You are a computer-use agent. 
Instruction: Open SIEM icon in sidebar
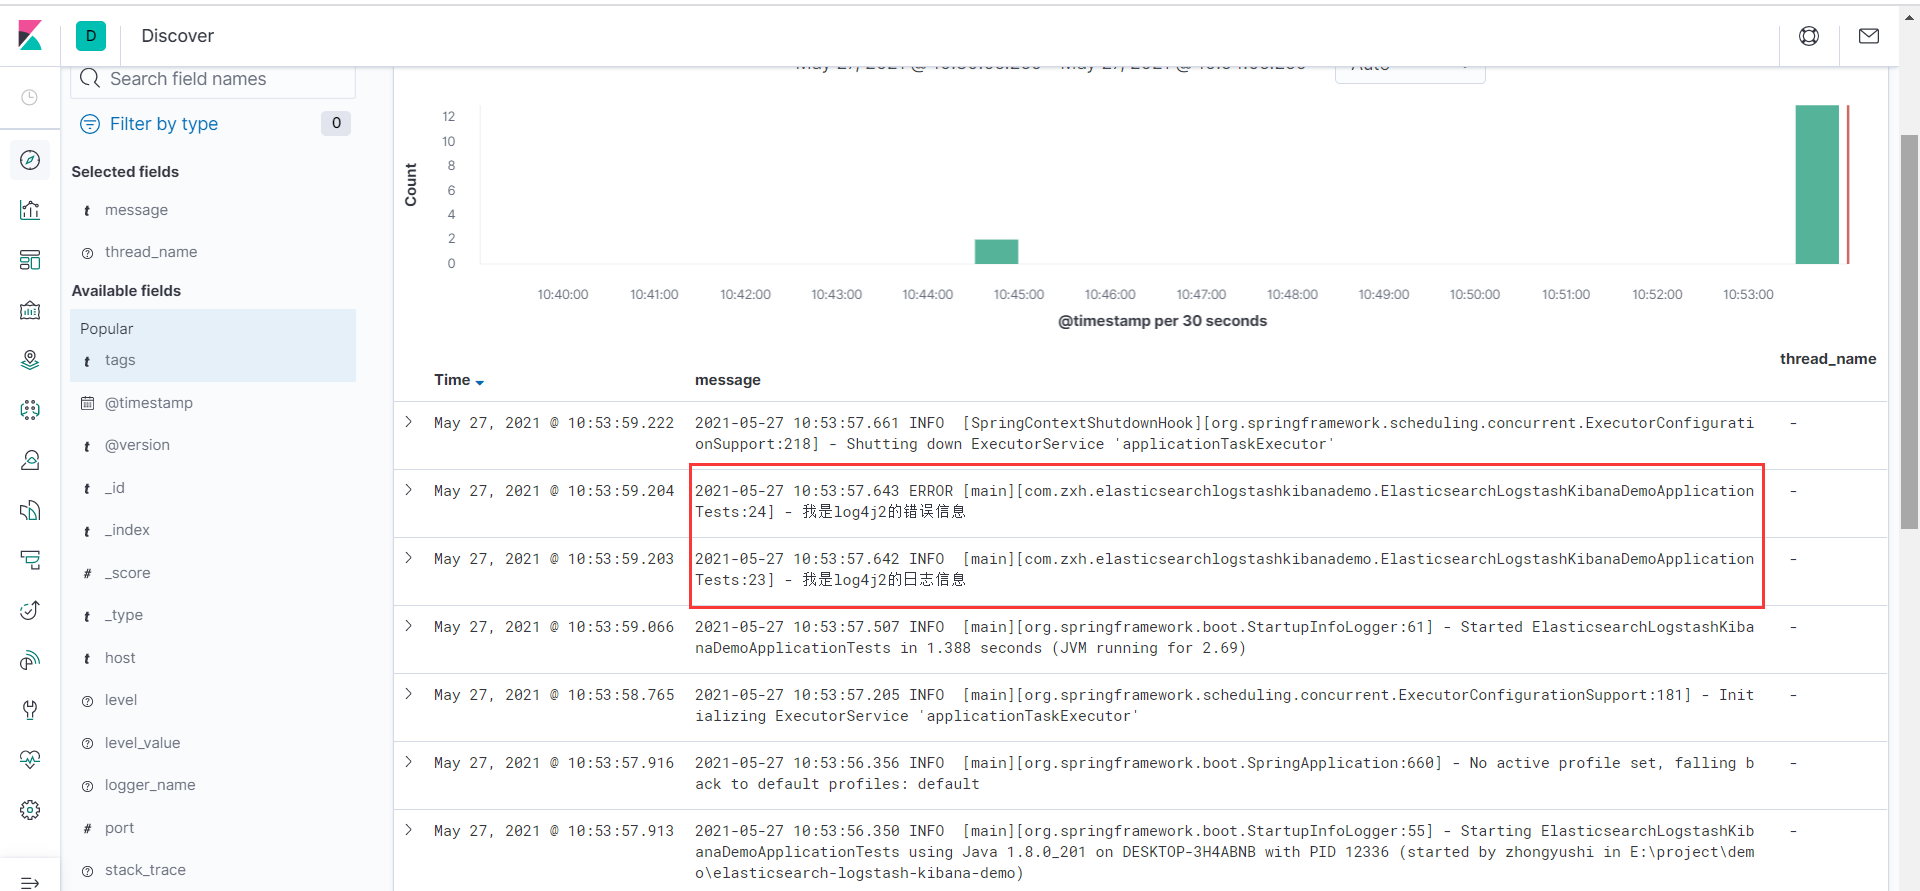click(30, 660)
